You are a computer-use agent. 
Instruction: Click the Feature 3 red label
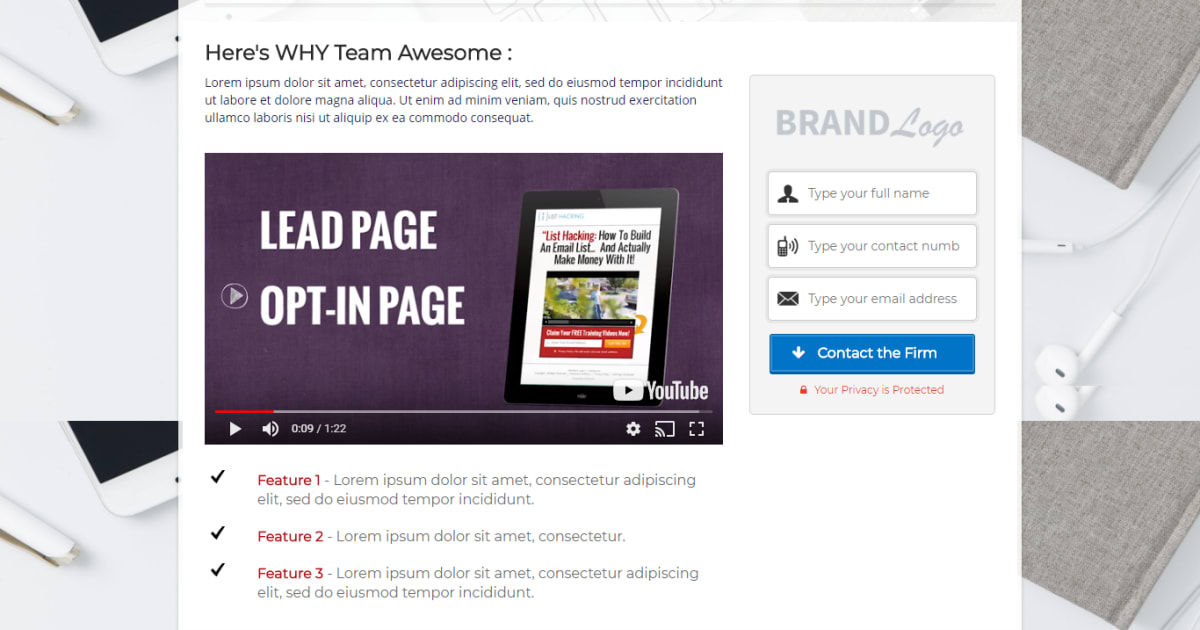pyautogui.click(x=290, y=574)
